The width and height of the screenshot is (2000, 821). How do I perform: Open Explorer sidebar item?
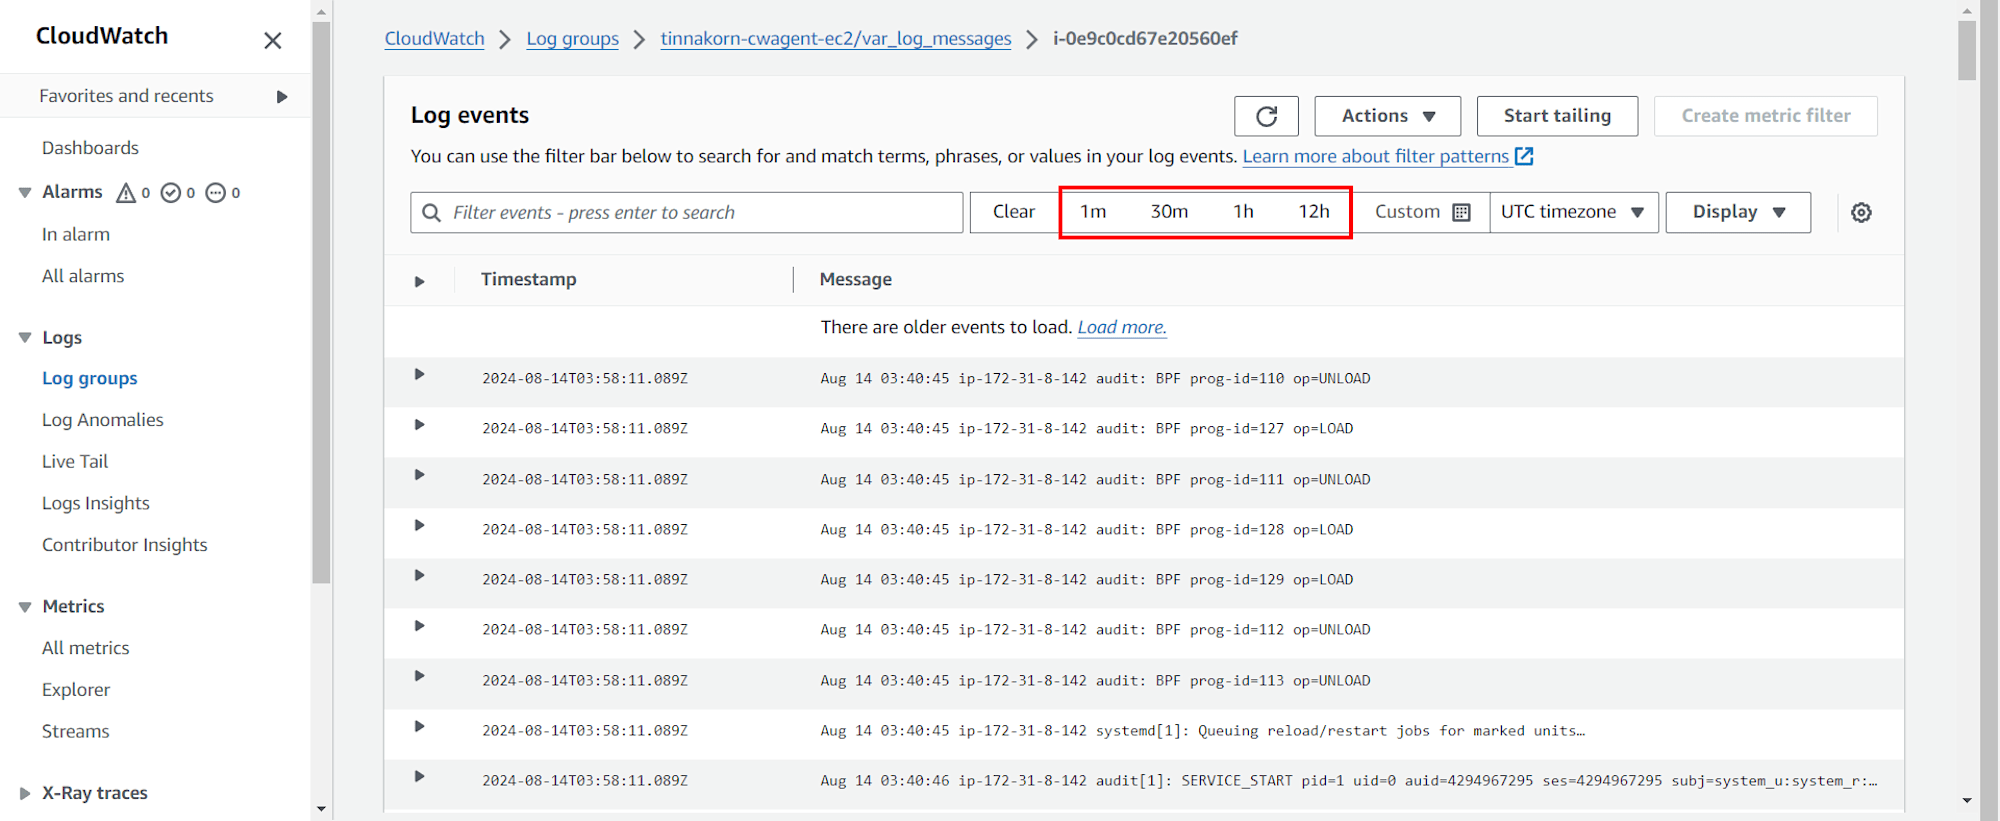tap(76, 690)
